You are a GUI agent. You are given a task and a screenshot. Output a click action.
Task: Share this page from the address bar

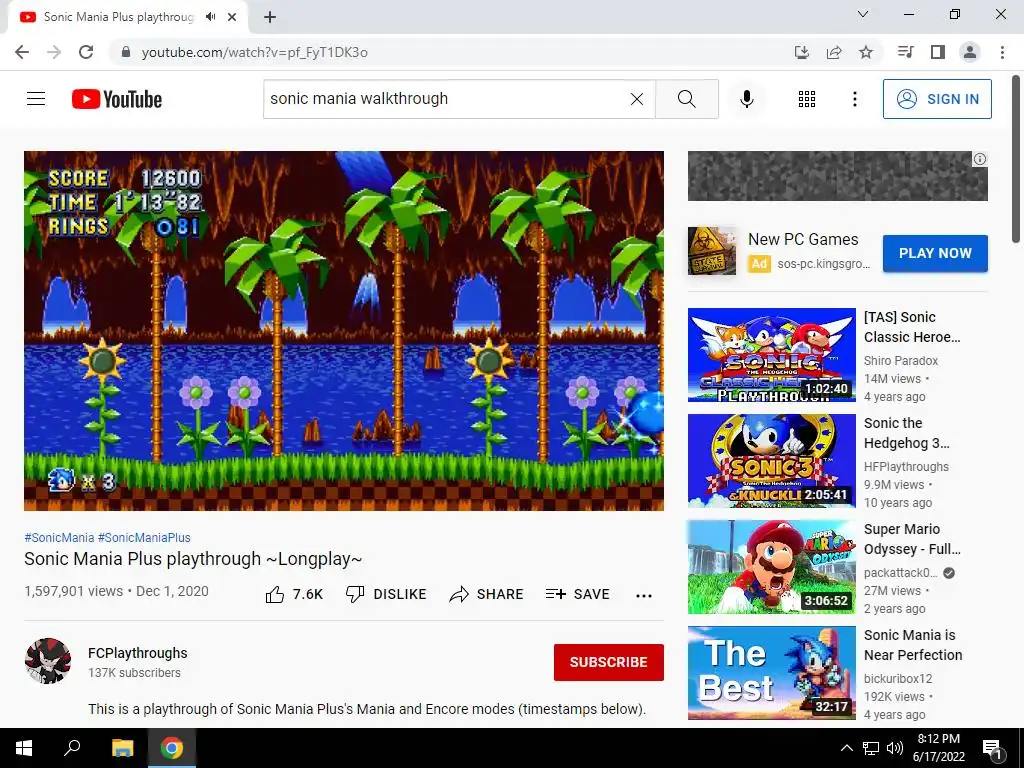[834, 52]
